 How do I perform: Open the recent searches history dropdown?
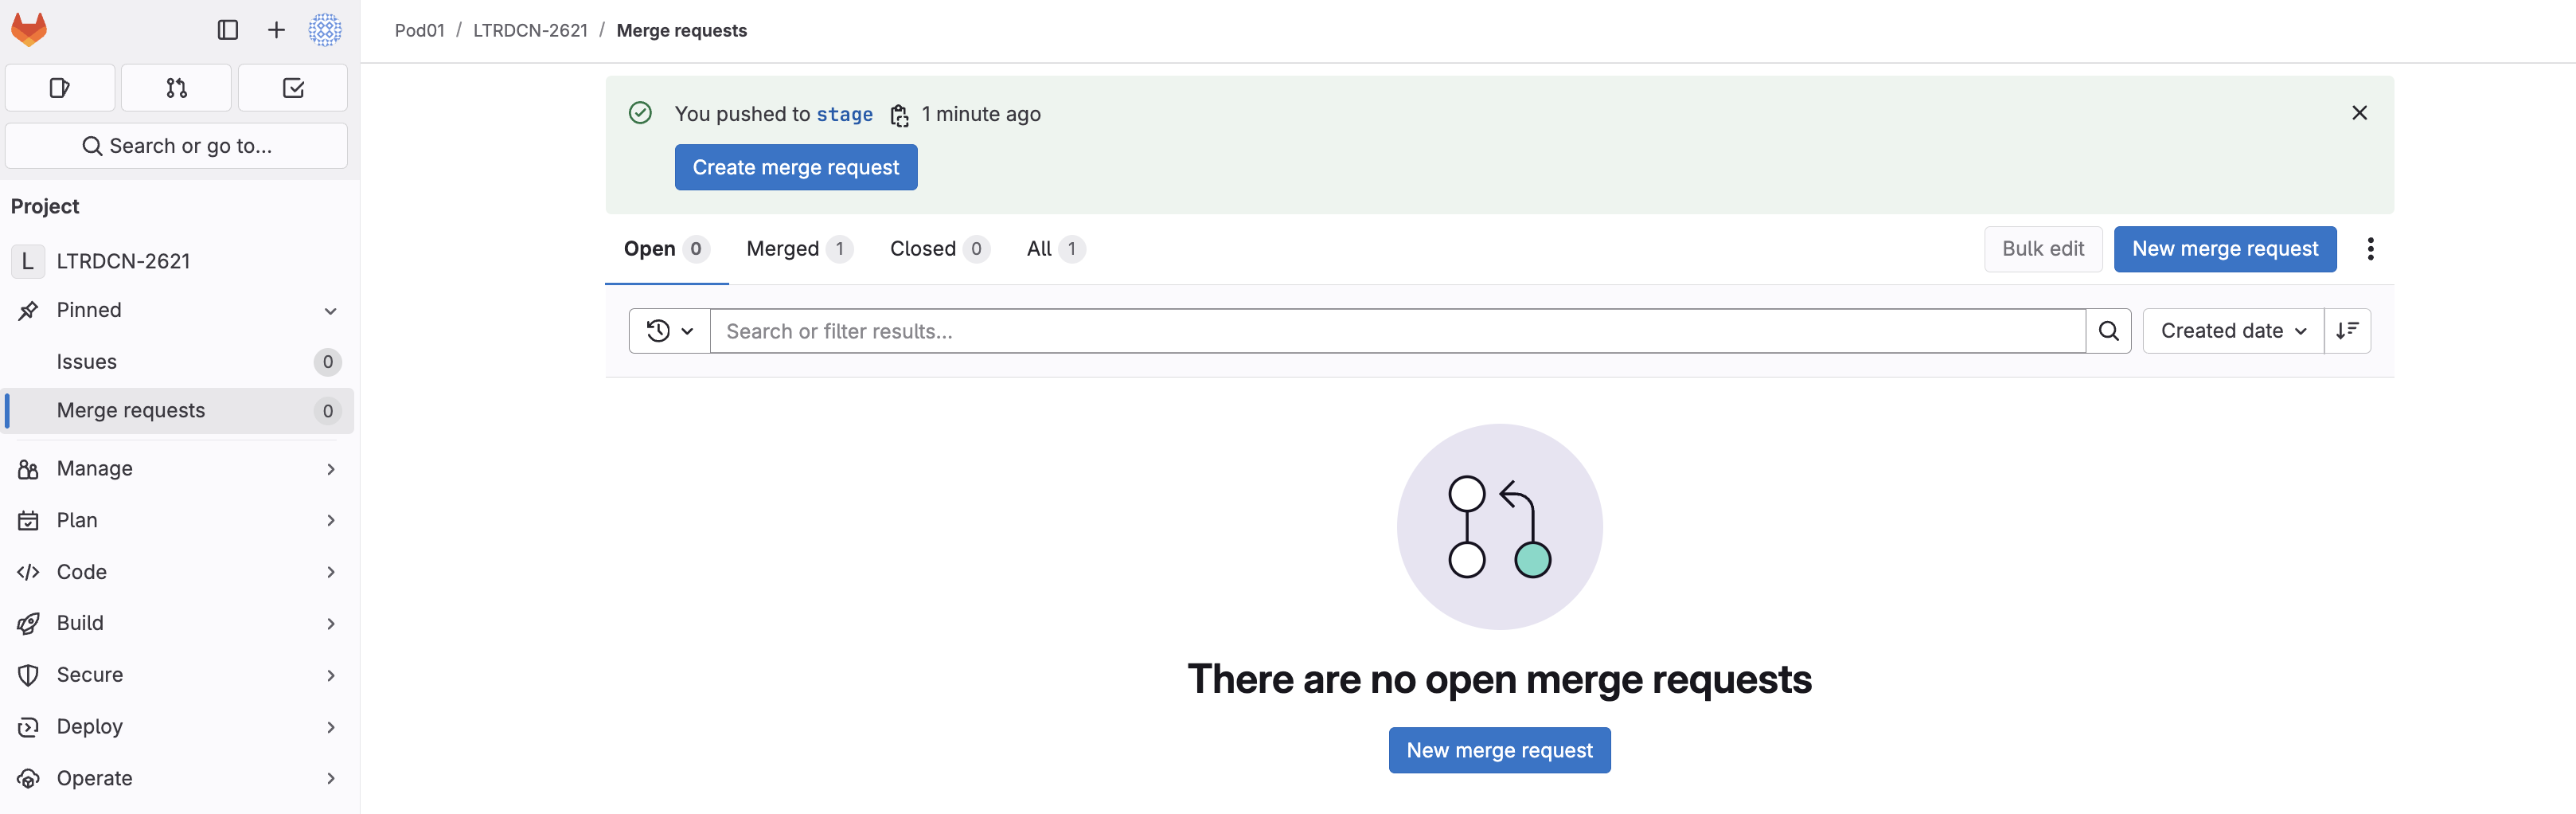tap(669, 331)
